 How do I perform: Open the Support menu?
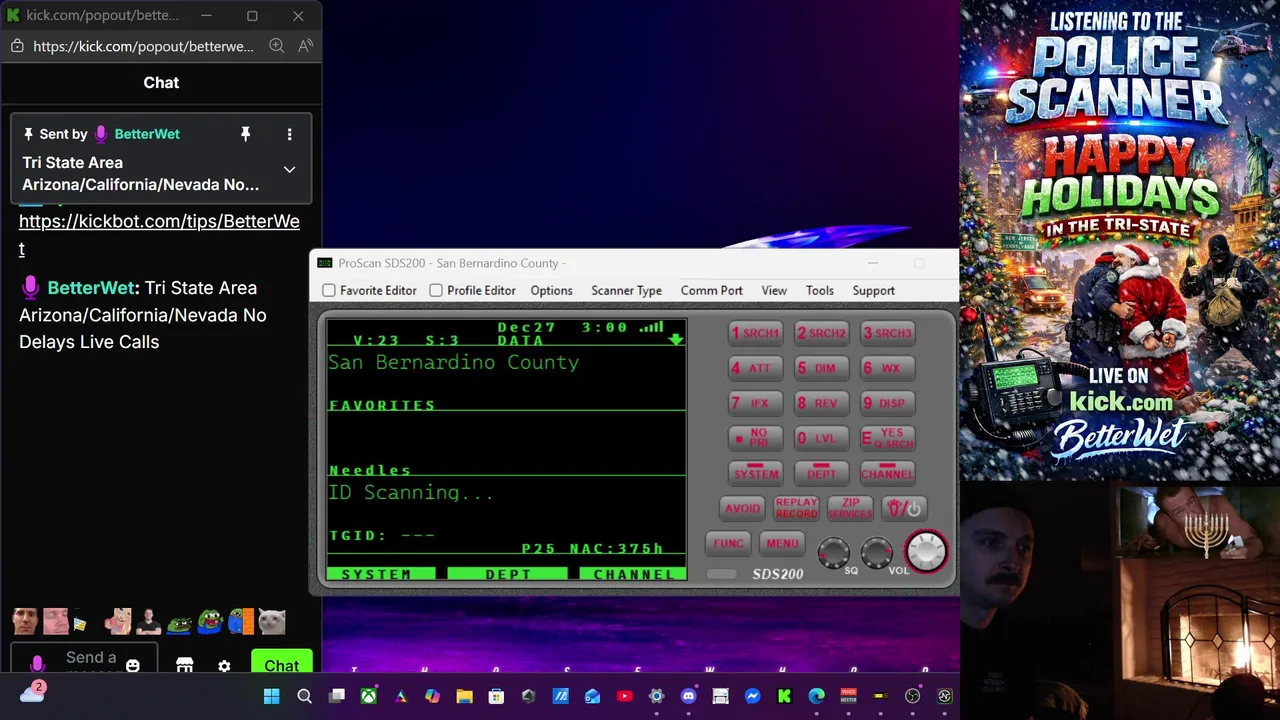coord(873,290)
